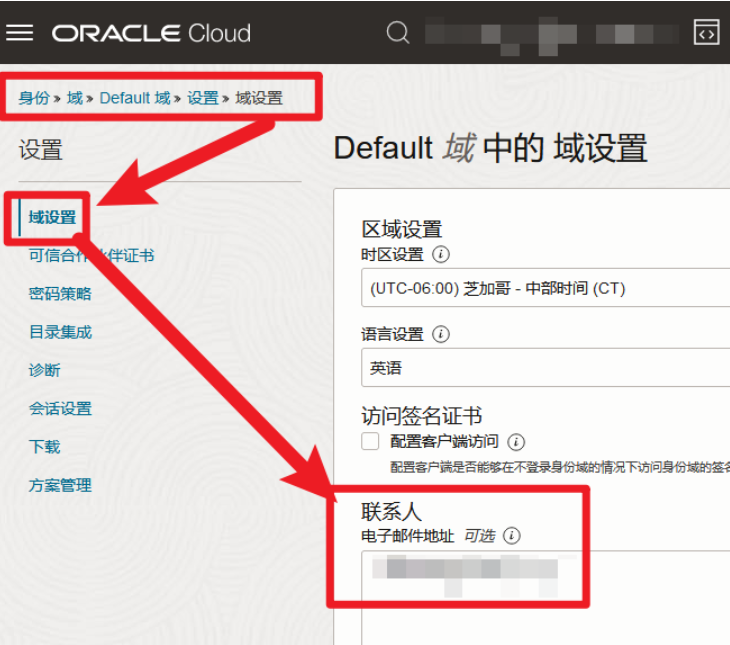Screen dimensions: 730x645
Task: Click the Oracle Cloud logo
Action: [151, 33]
